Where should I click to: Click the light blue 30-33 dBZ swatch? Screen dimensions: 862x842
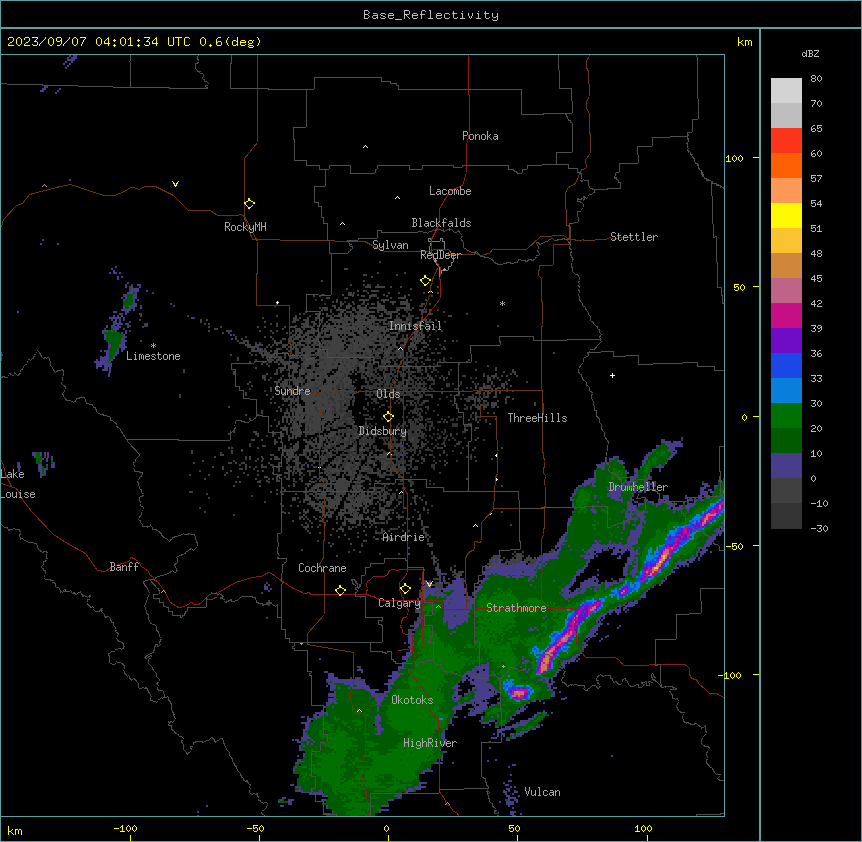pyautogui.click(x=786, y=391)
